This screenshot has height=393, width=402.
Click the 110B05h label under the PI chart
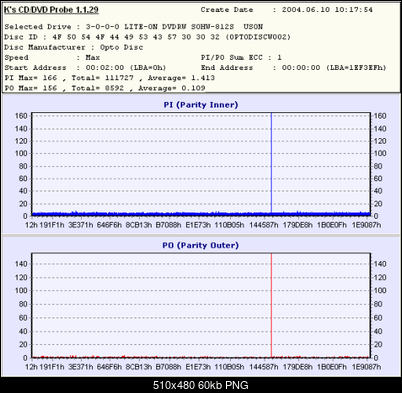click(x=229, y=225)
